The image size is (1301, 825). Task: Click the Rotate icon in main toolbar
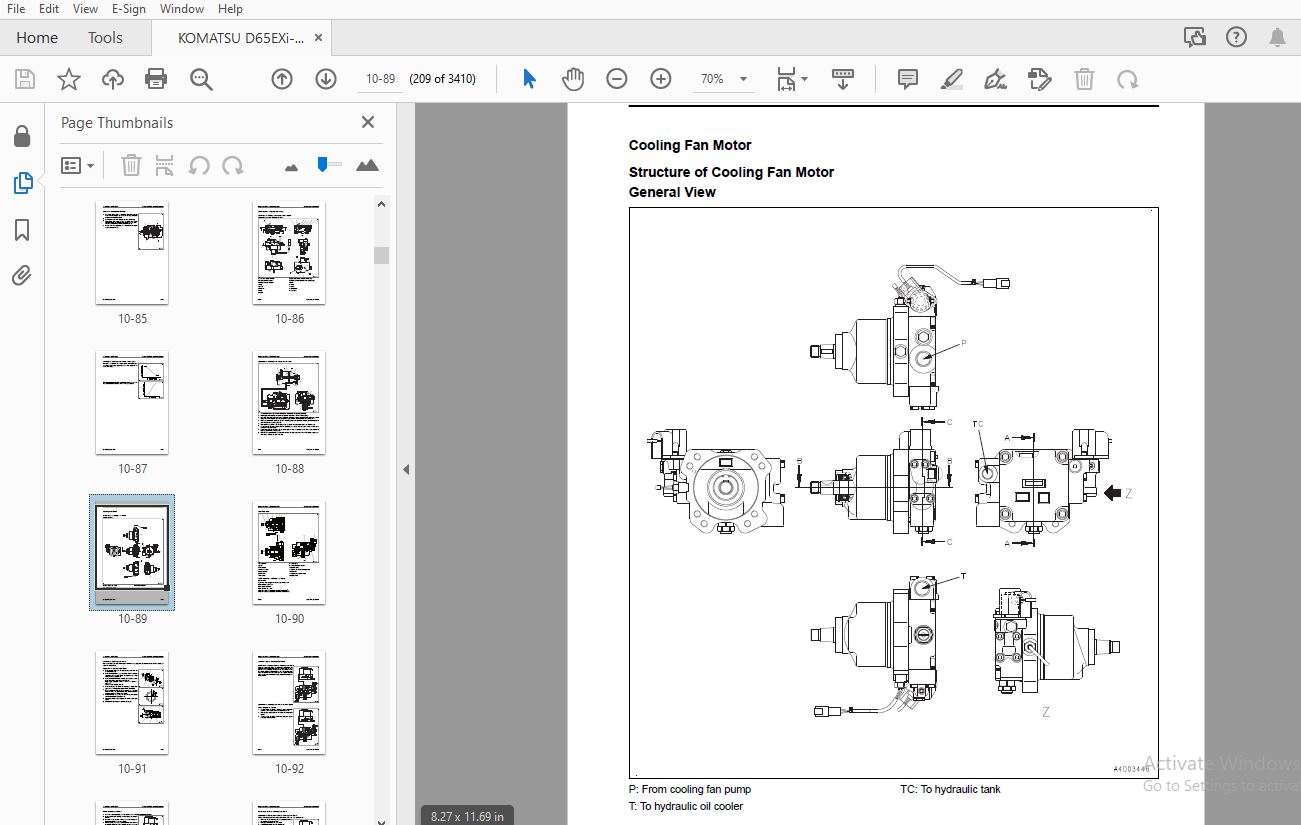coord(1128,79)
